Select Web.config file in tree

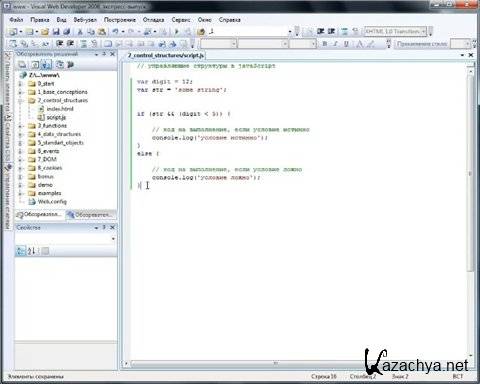pyautogui.click(x=52, y=202)
